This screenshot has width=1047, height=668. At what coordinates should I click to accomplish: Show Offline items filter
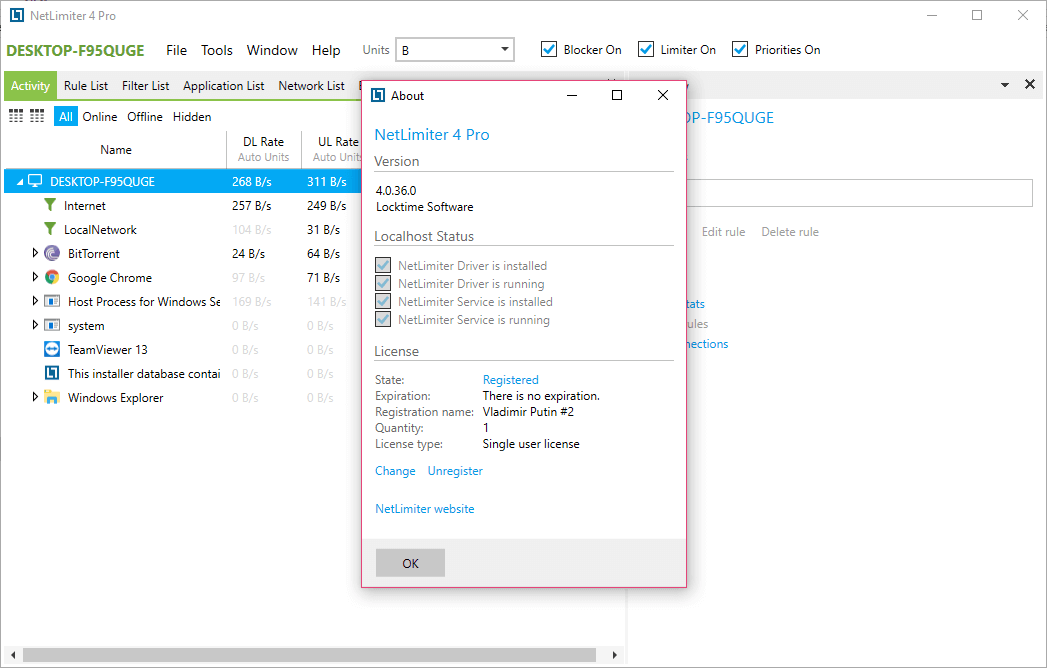(x=145, y=116)
